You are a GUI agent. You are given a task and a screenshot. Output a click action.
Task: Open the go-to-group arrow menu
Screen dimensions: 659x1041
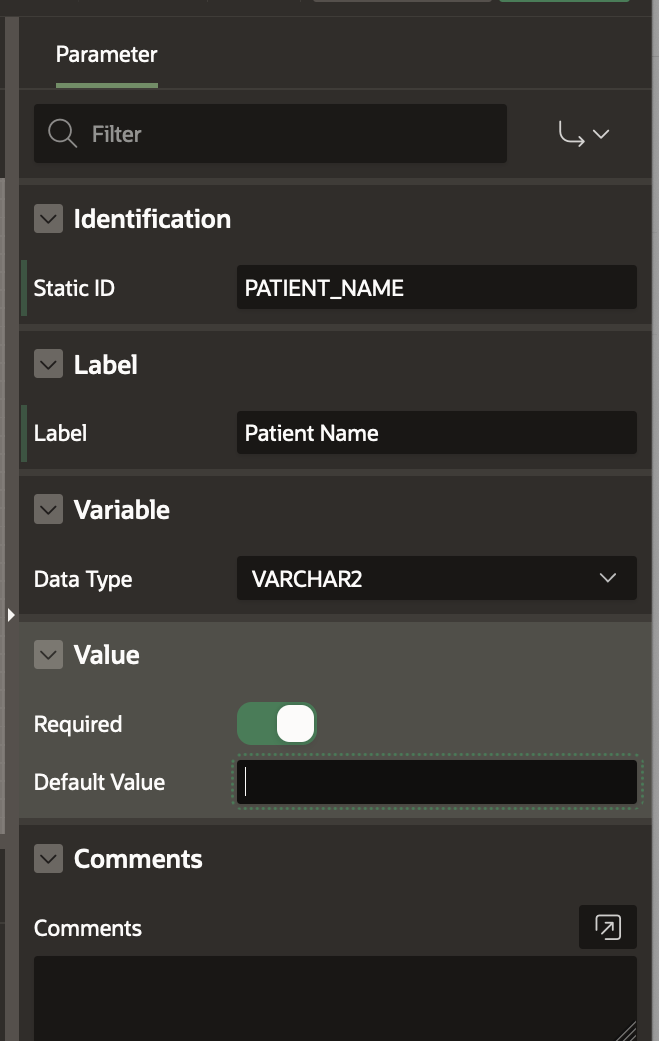pyautogui.click(x=584, y=134)
